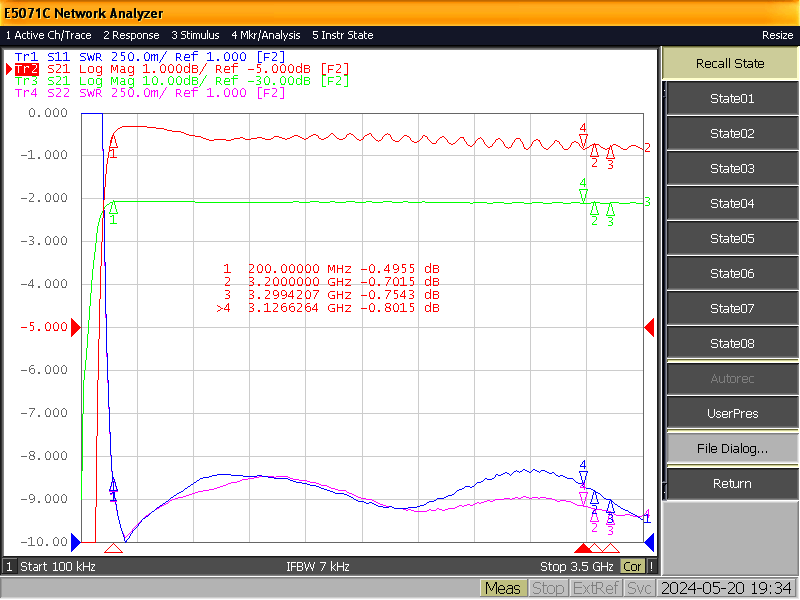Viewport: 800px width, 600px height.
Task: Click the Recall State softkey header
Action: tap(730, 63)
